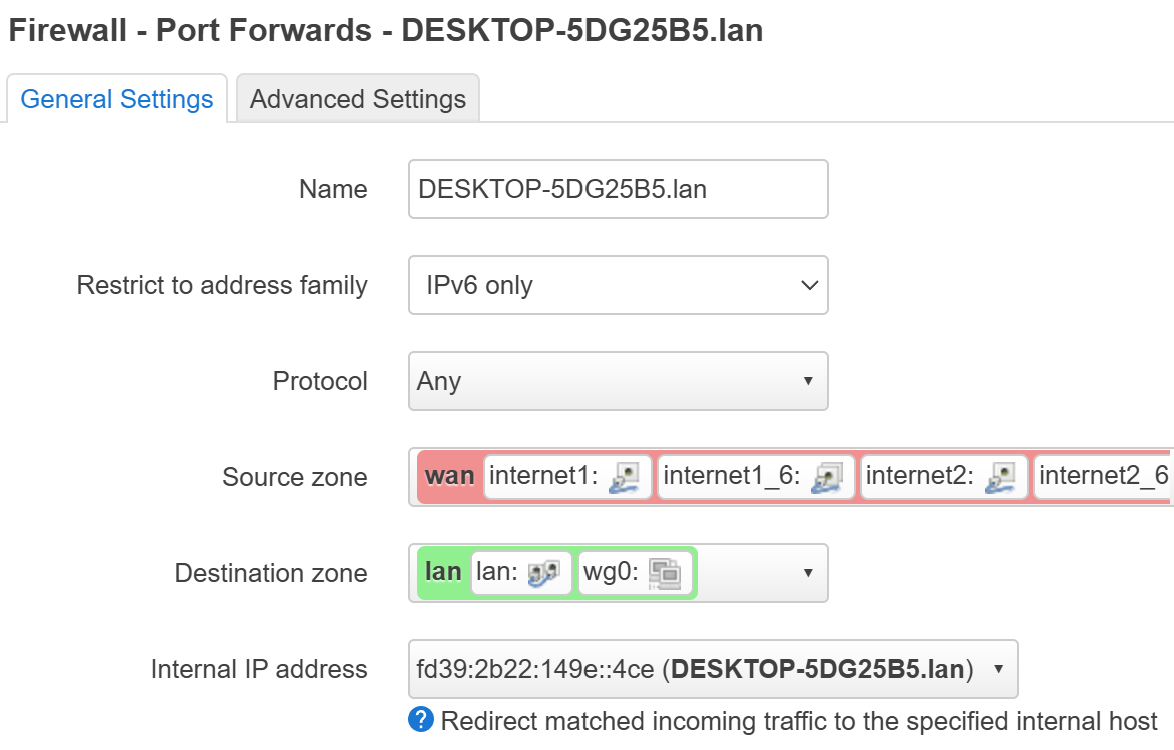Expand the Protocol dropdown
The width and height of the screenshot is (1174, 750).
(618, 381)
